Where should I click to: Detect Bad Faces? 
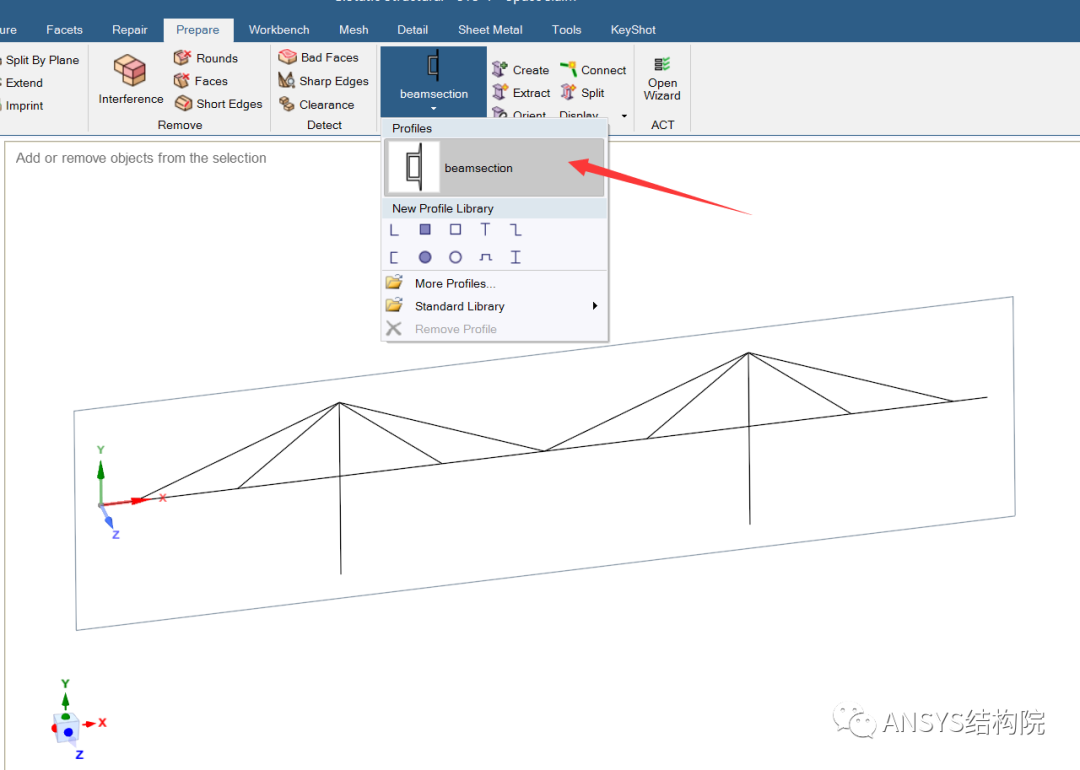pyautogui.click(x=318, y=57)
